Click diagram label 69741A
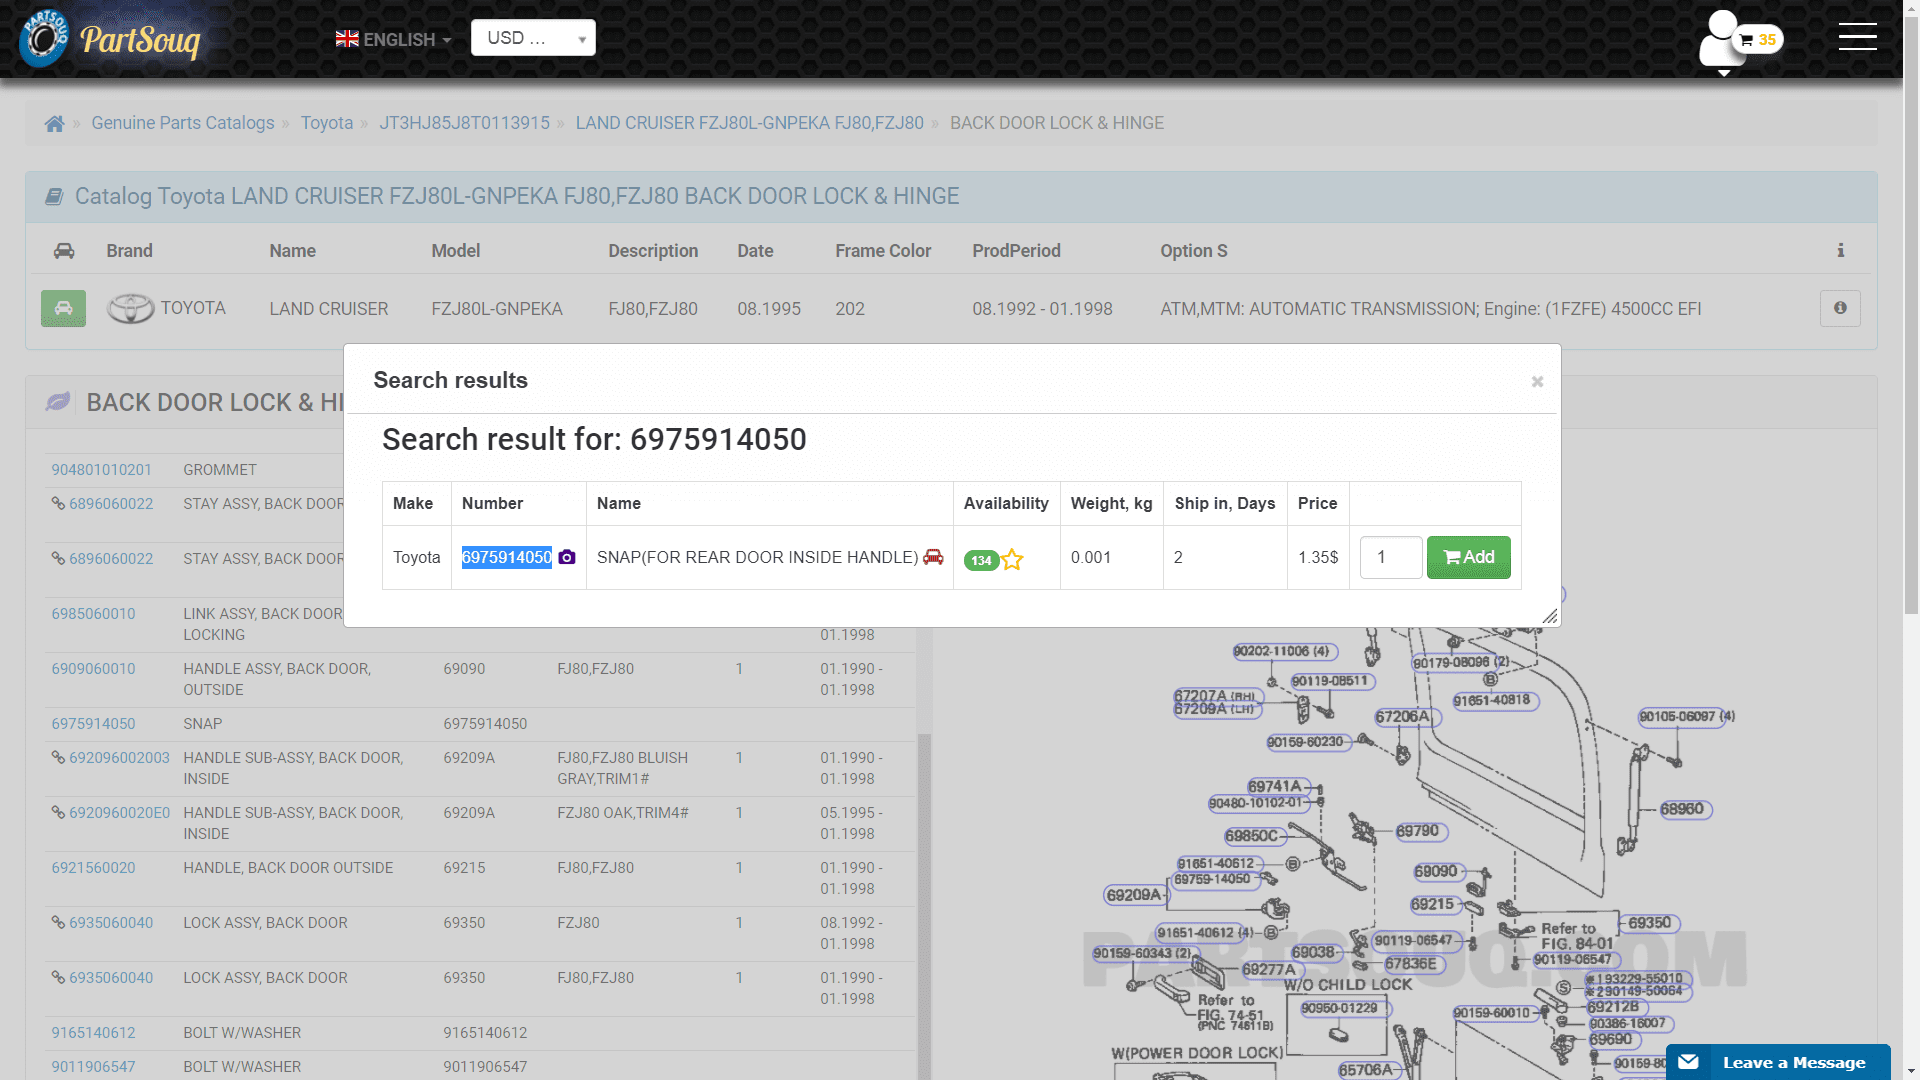 [x=1276, y=786]
